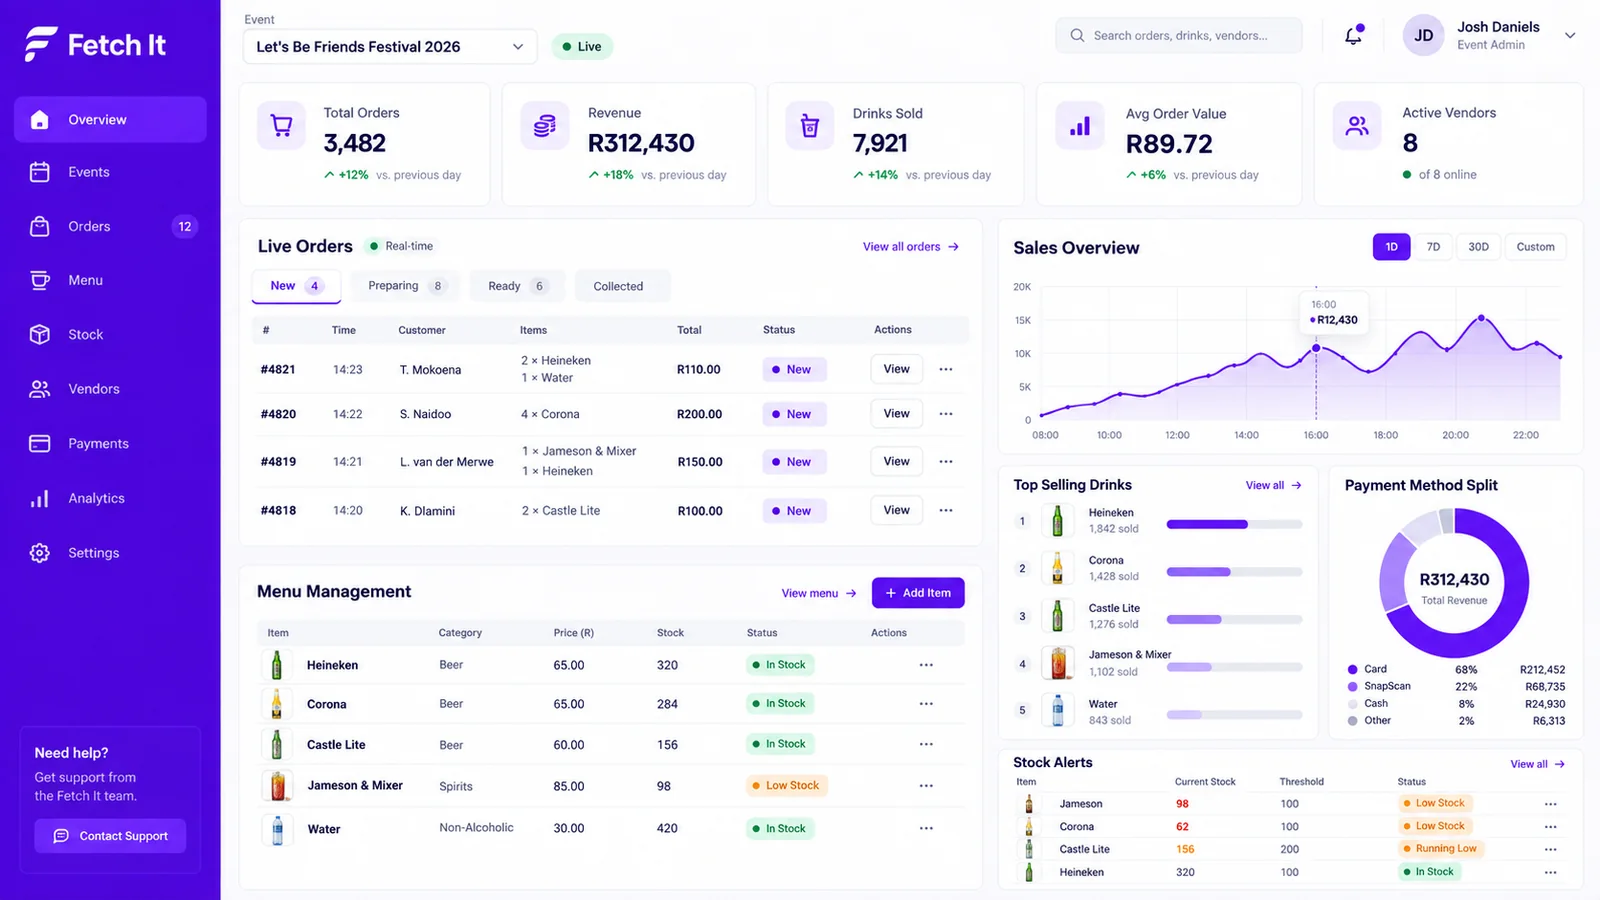Open Orders in the sidebar
This screenshot has height=900, width=1600.
(110, 226)
